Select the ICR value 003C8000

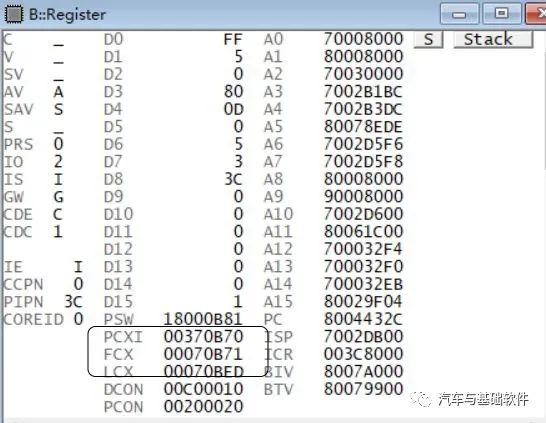(363, 354)
